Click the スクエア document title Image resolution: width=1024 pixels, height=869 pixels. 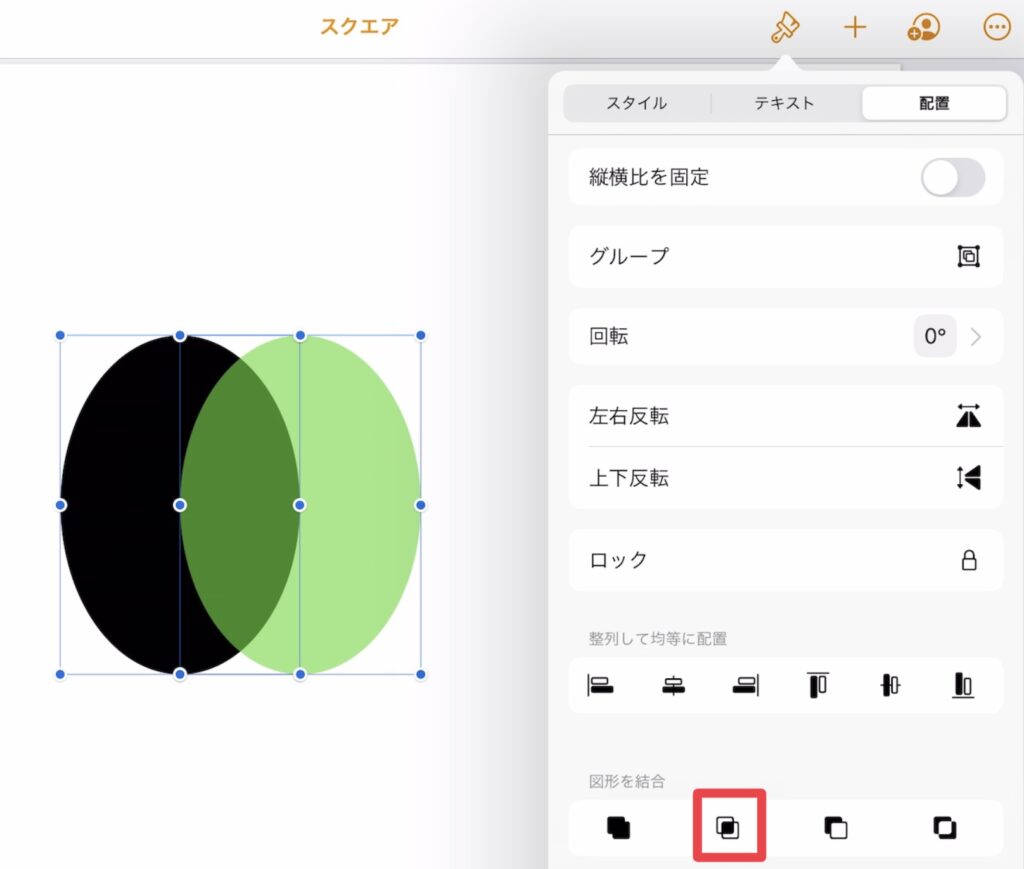coord(359,27)
